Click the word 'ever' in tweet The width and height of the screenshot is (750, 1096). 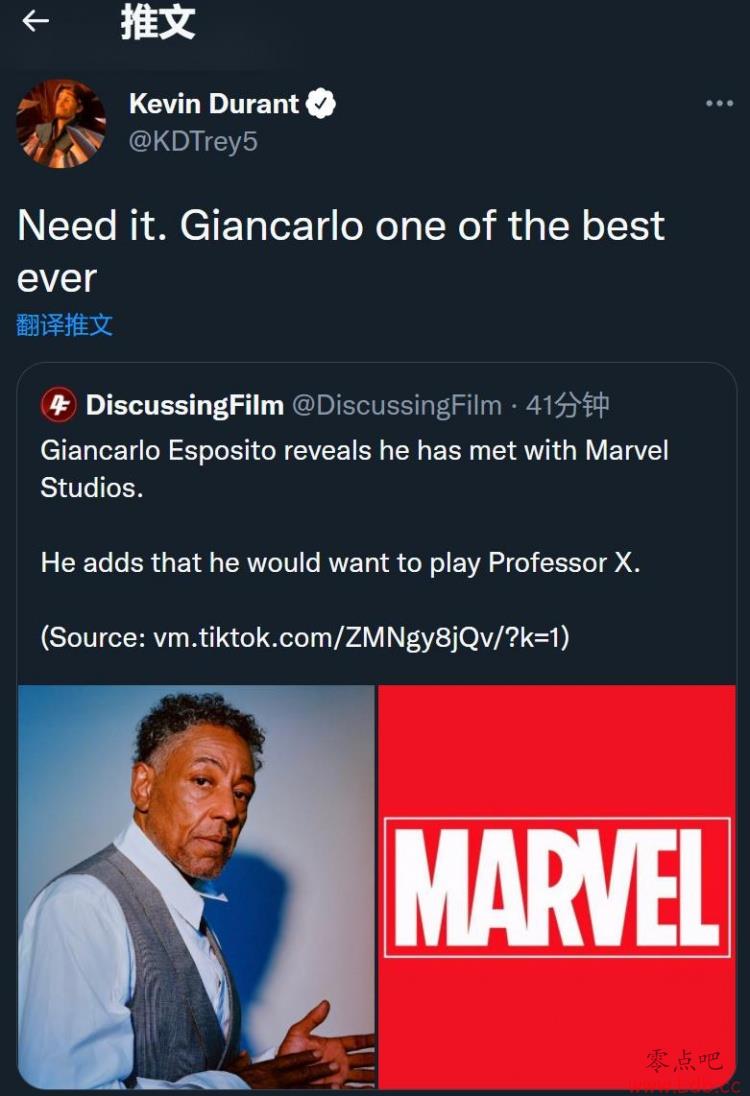[x=57, y=279]
